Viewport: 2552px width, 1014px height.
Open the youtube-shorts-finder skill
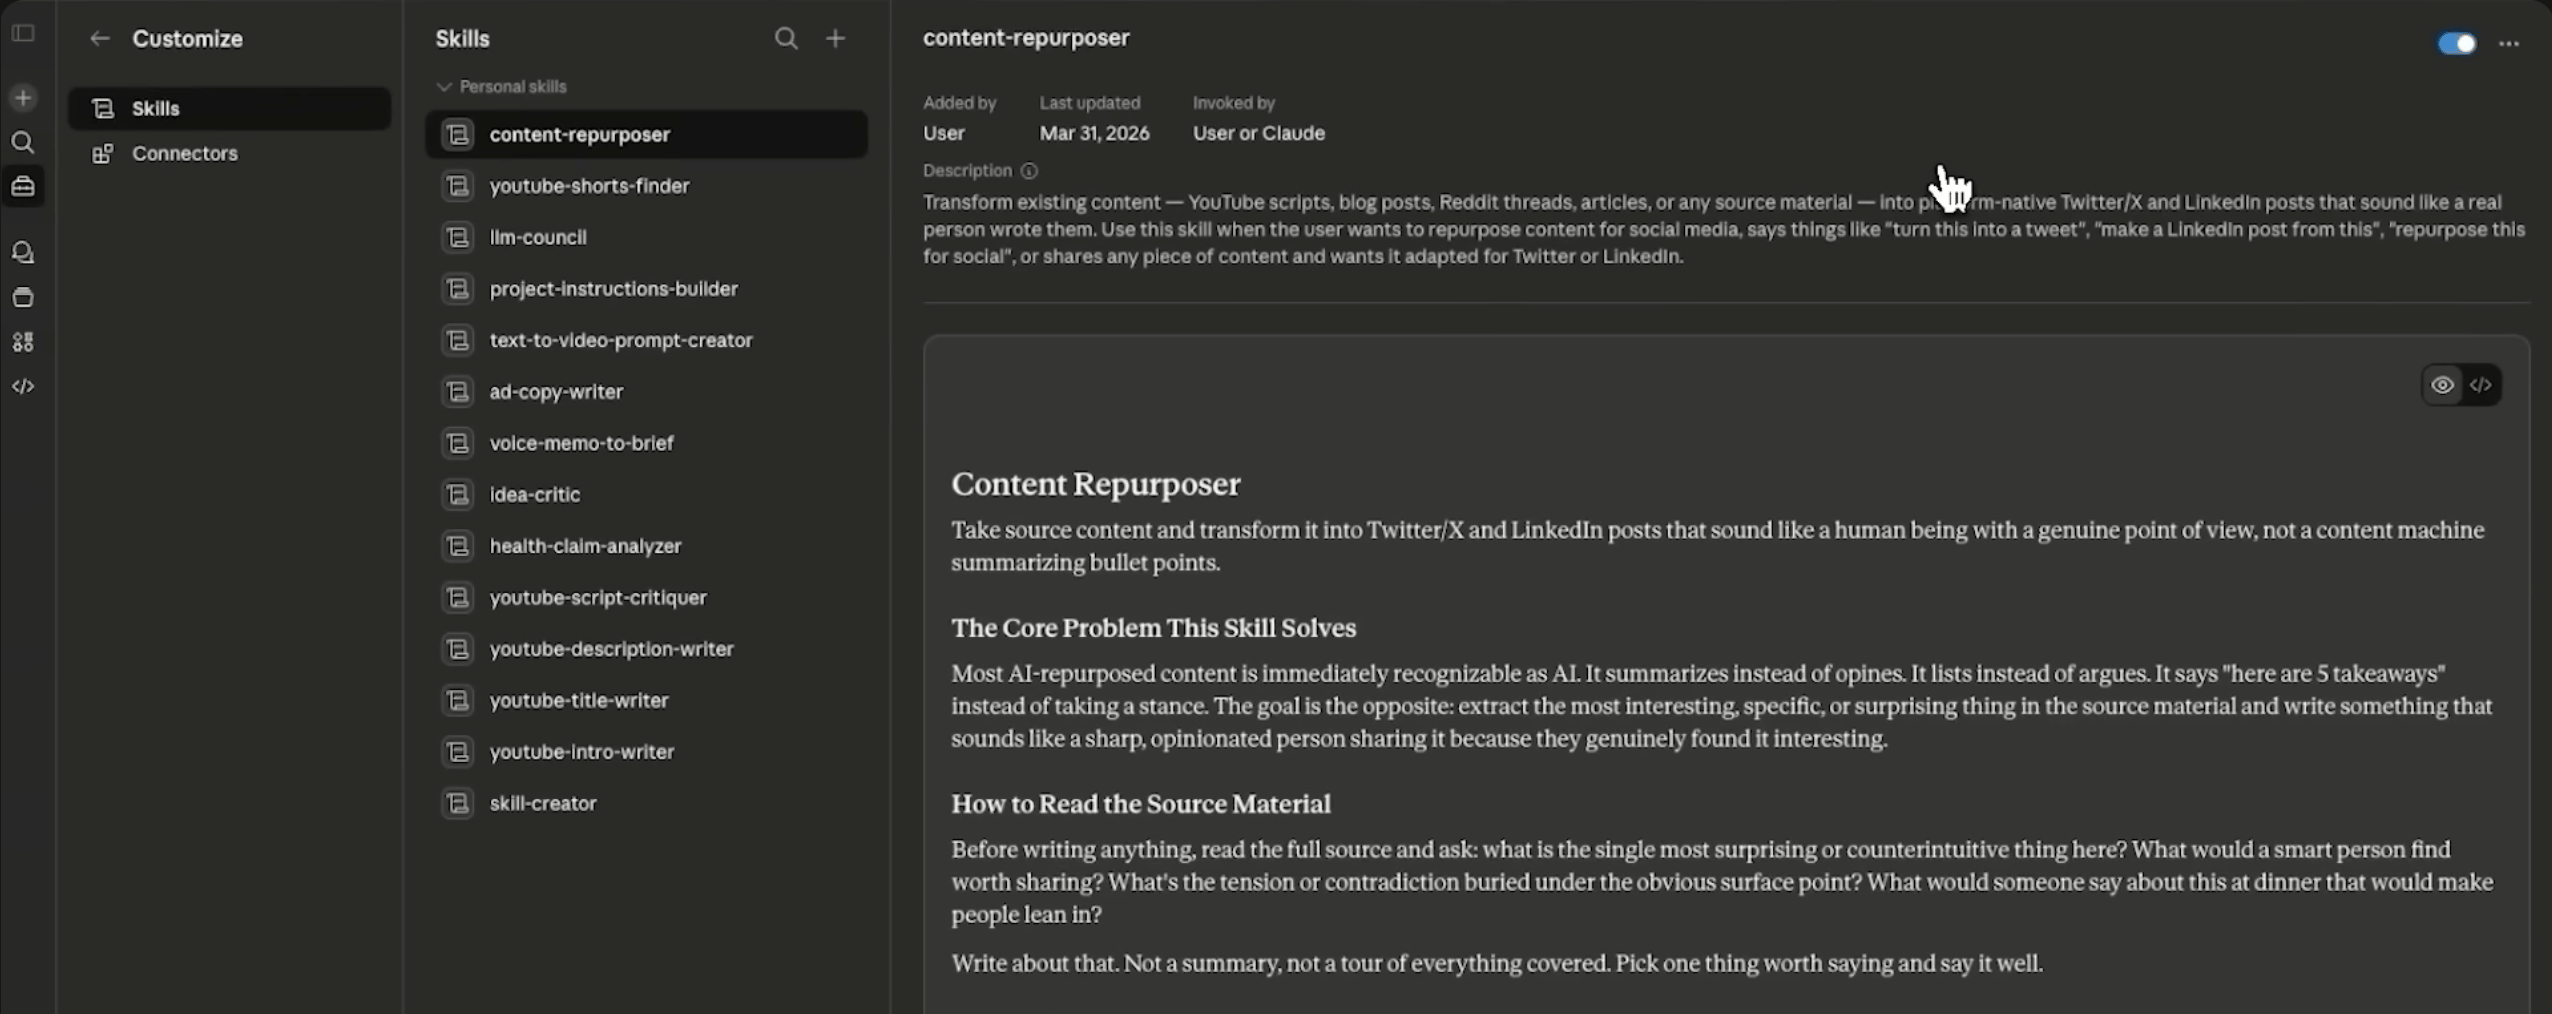589,186
